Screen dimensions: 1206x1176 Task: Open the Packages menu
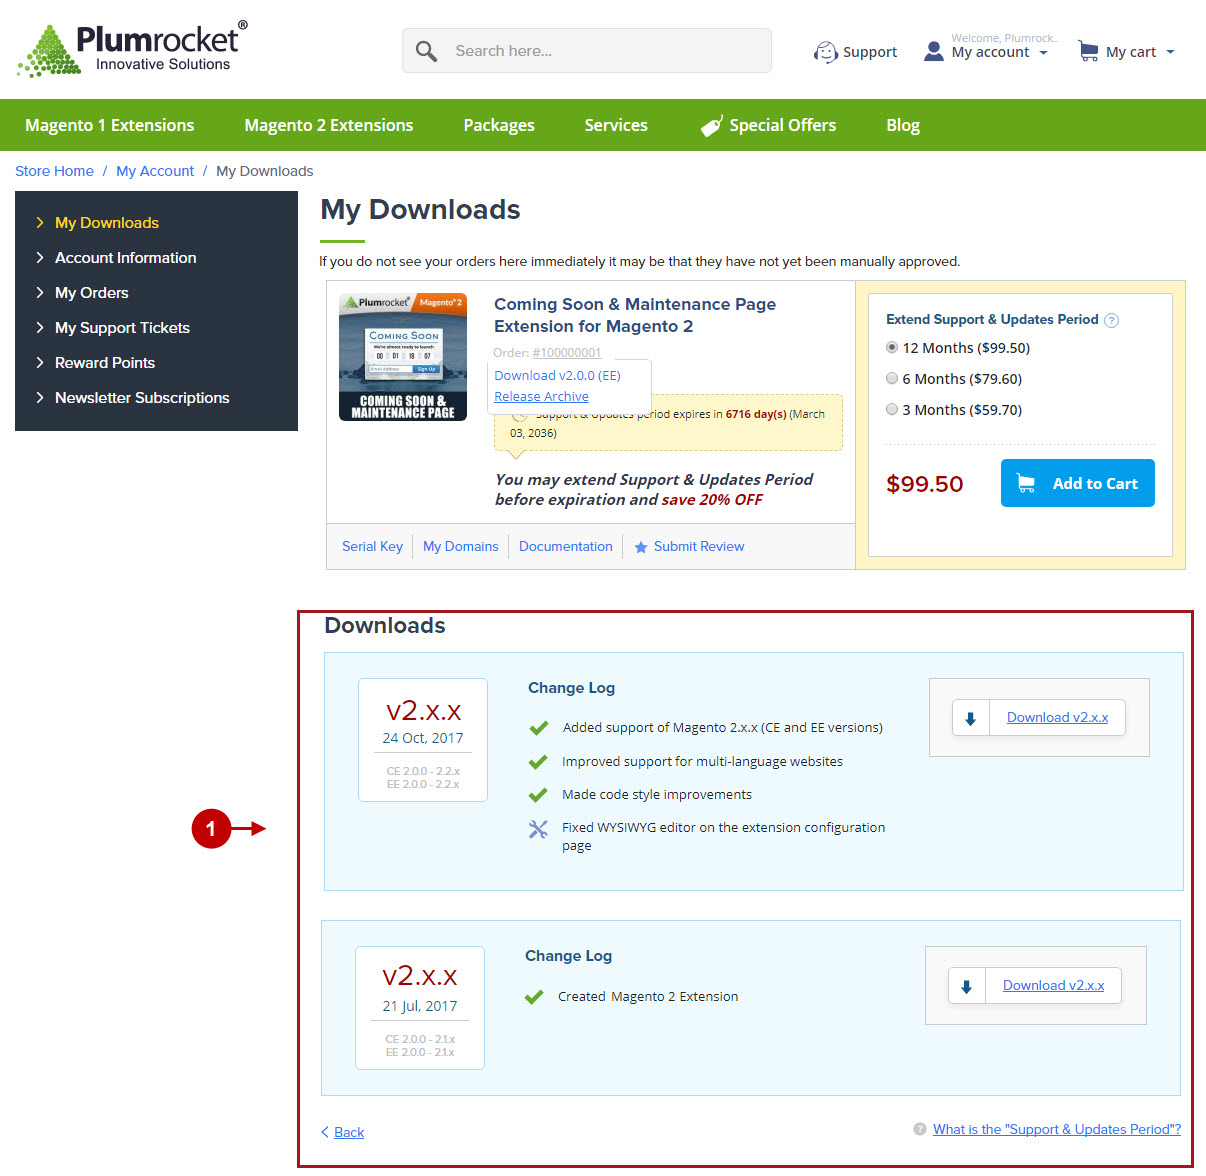[499, 125]
